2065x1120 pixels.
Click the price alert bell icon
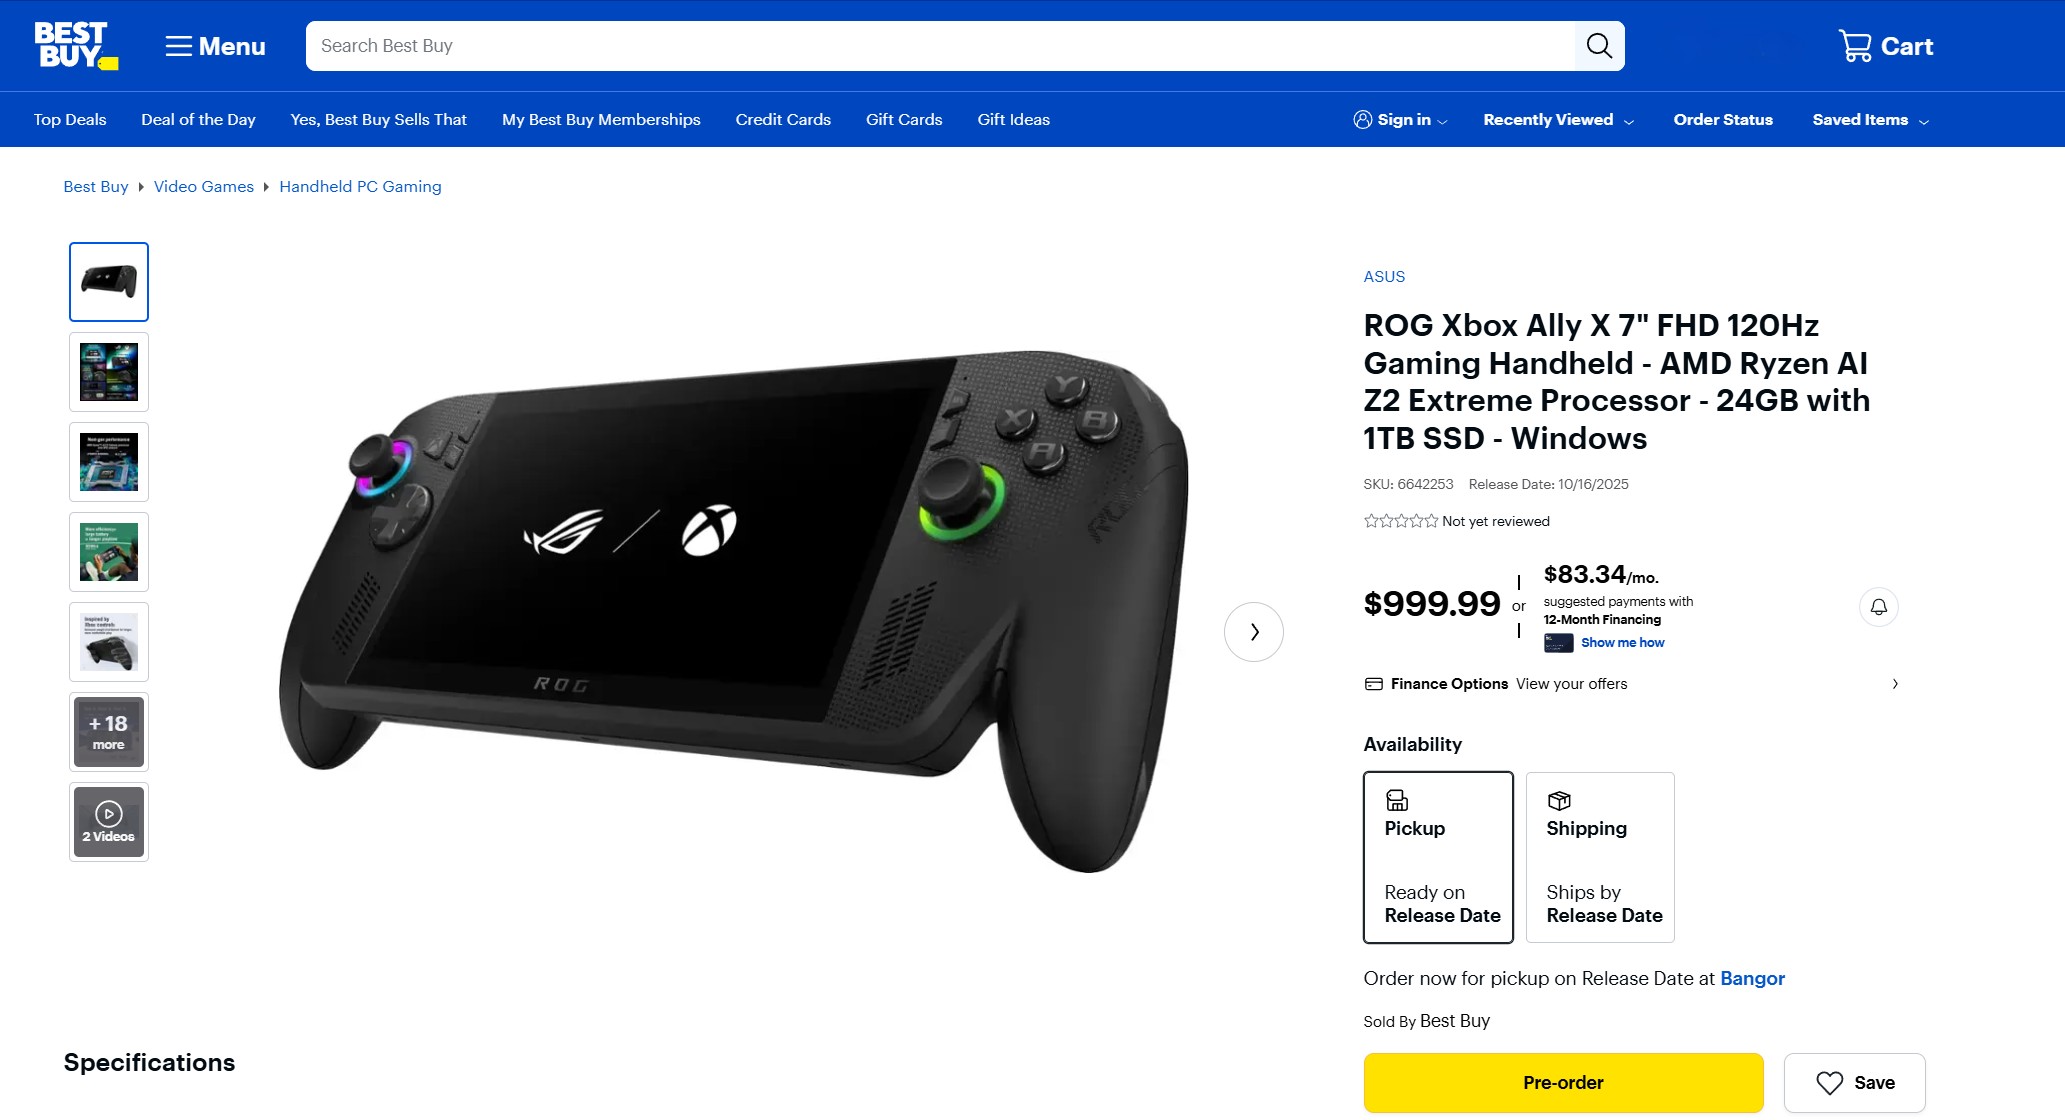(x=1878, y=607)
